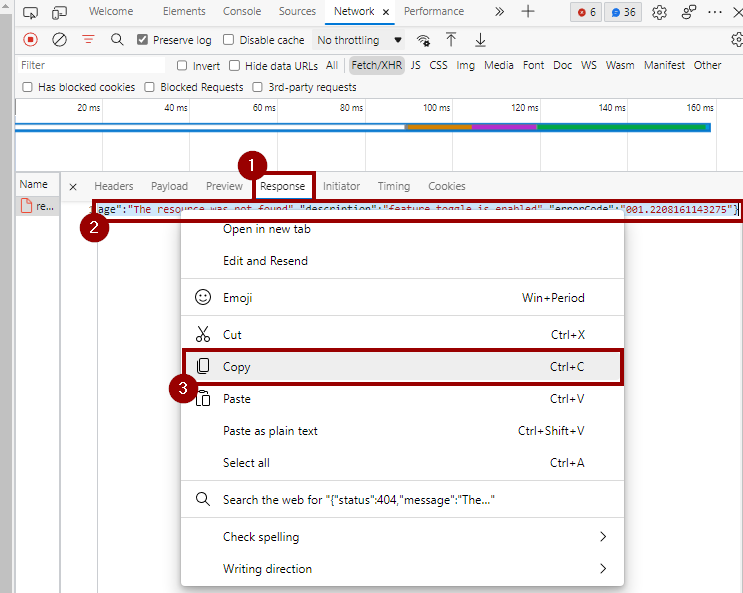The height and width of the screenshot is (593, 743).
Task: Click the import HAR upload arrow
Action: pyautogui.click(x=451, y=40)
